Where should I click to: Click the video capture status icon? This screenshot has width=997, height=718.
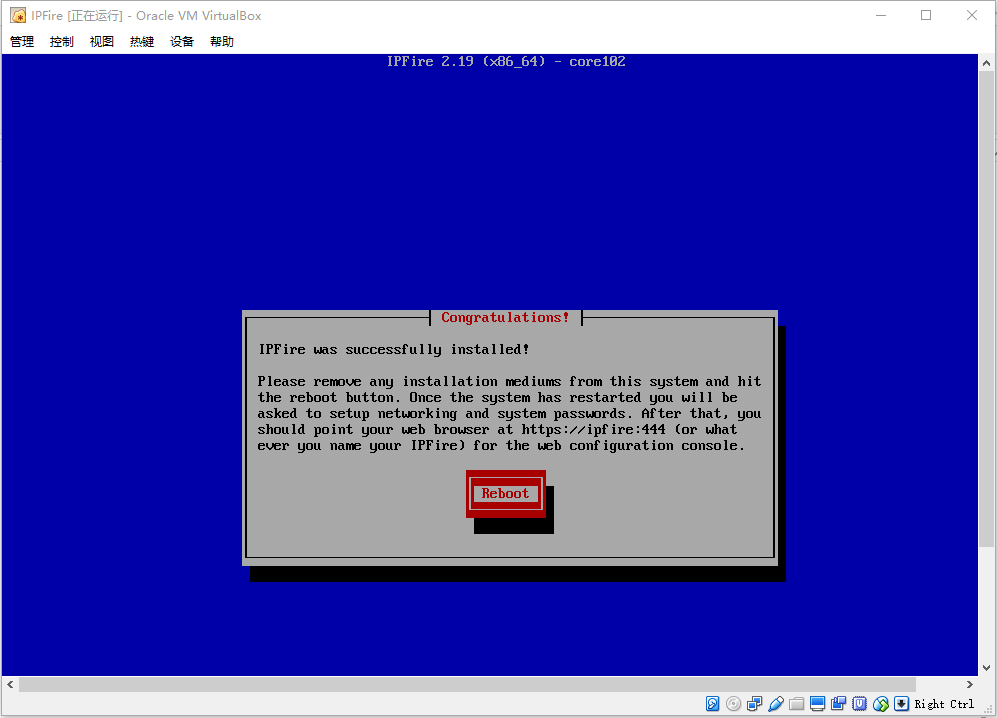[838, 703]
